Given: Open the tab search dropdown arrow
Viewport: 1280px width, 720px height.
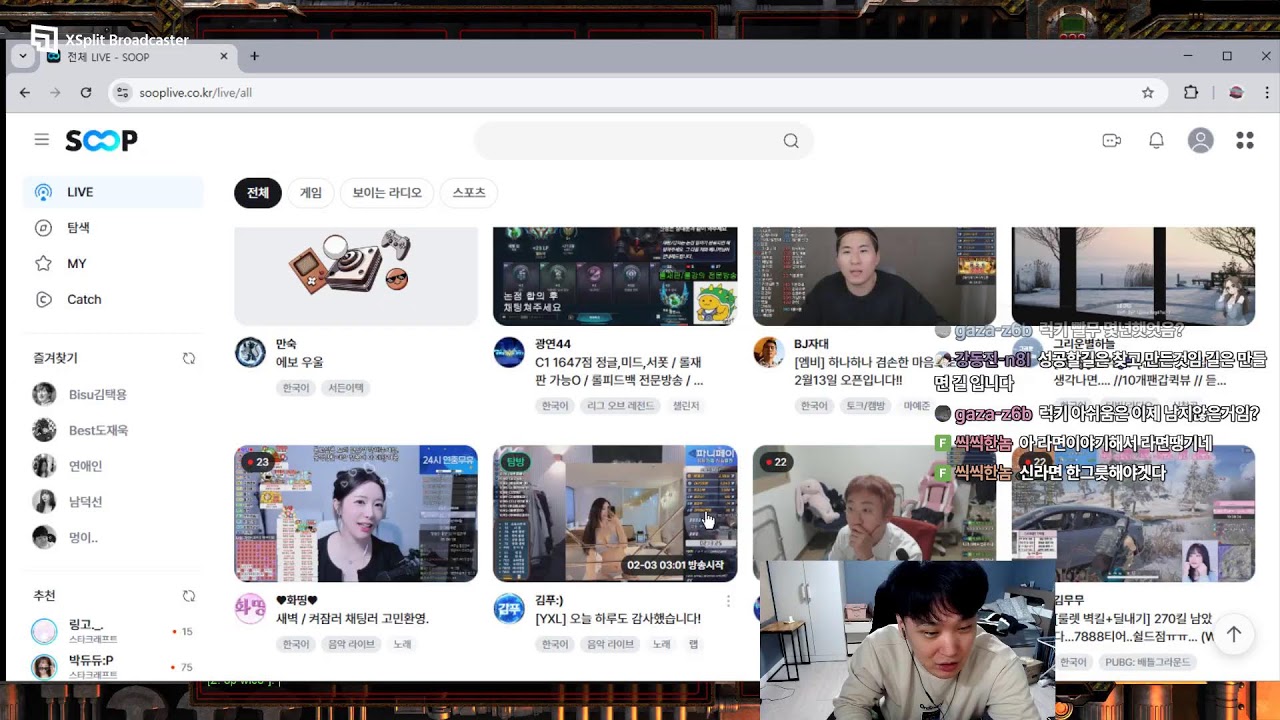Looking at the screenshot, I should point(22,56).
